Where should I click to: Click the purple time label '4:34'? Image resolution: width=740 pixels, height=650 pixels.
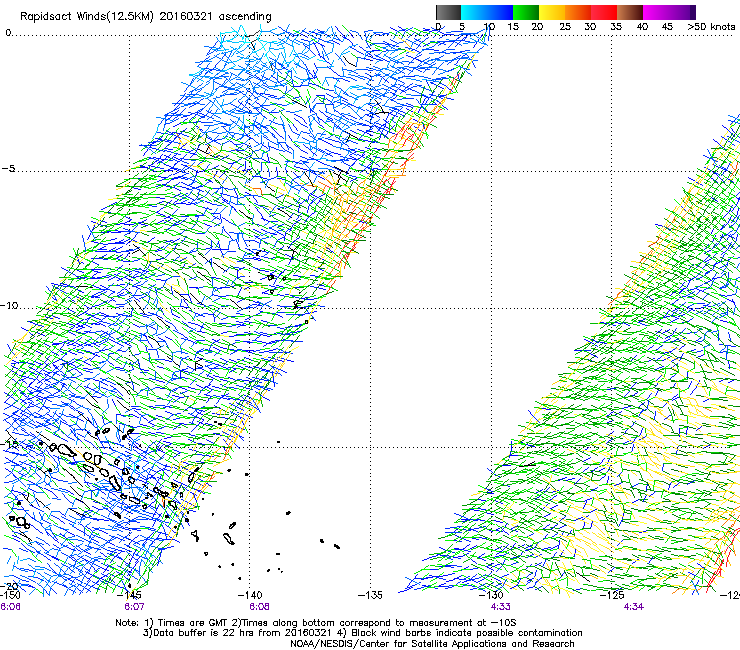pyautogui.click(x=634, y=607)
